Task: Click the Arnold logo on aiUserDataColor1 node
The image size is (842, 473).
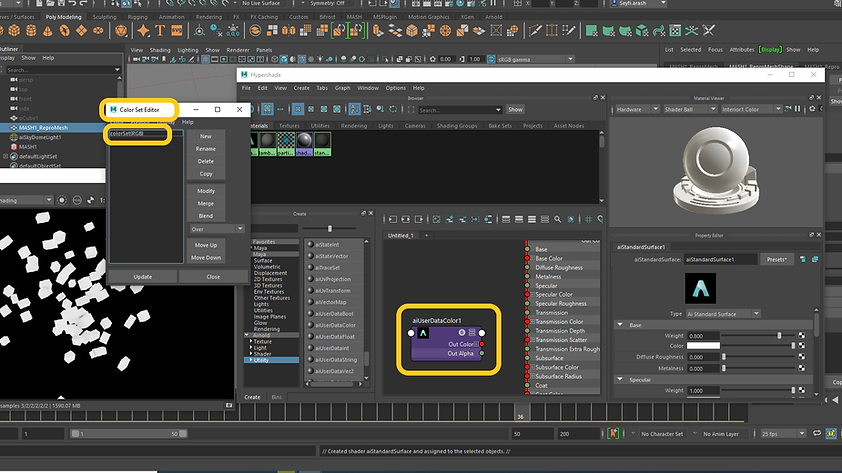Action: click(x=423, y=333)
